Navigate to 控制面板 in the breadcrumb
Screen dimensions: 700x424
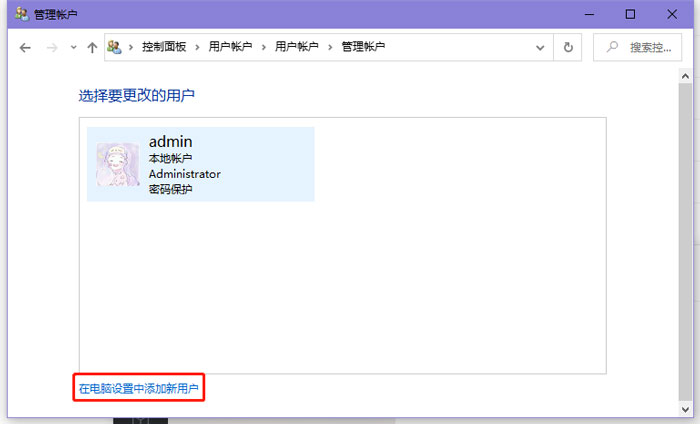(x=164, y=47)
